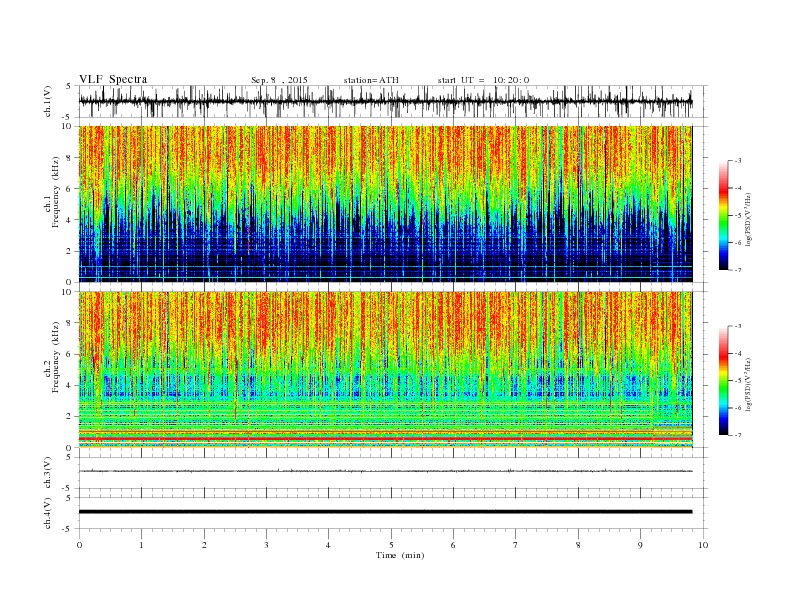Click the "5" tick on ch.1(V) axis
This screenshot has width=792, height=612.
coord(70,86)
